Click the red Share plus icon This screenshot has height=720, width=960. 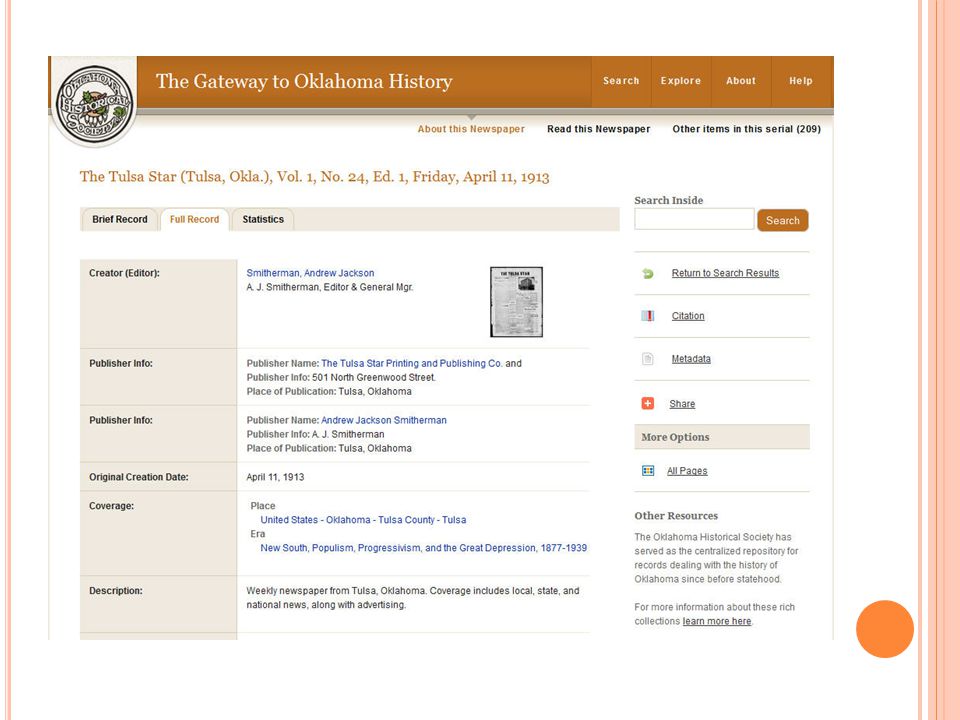coord(648,403)
